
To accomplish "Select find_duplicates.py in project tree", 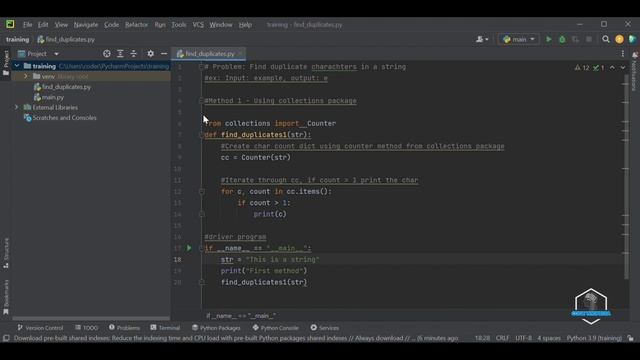I will [62, 87].
